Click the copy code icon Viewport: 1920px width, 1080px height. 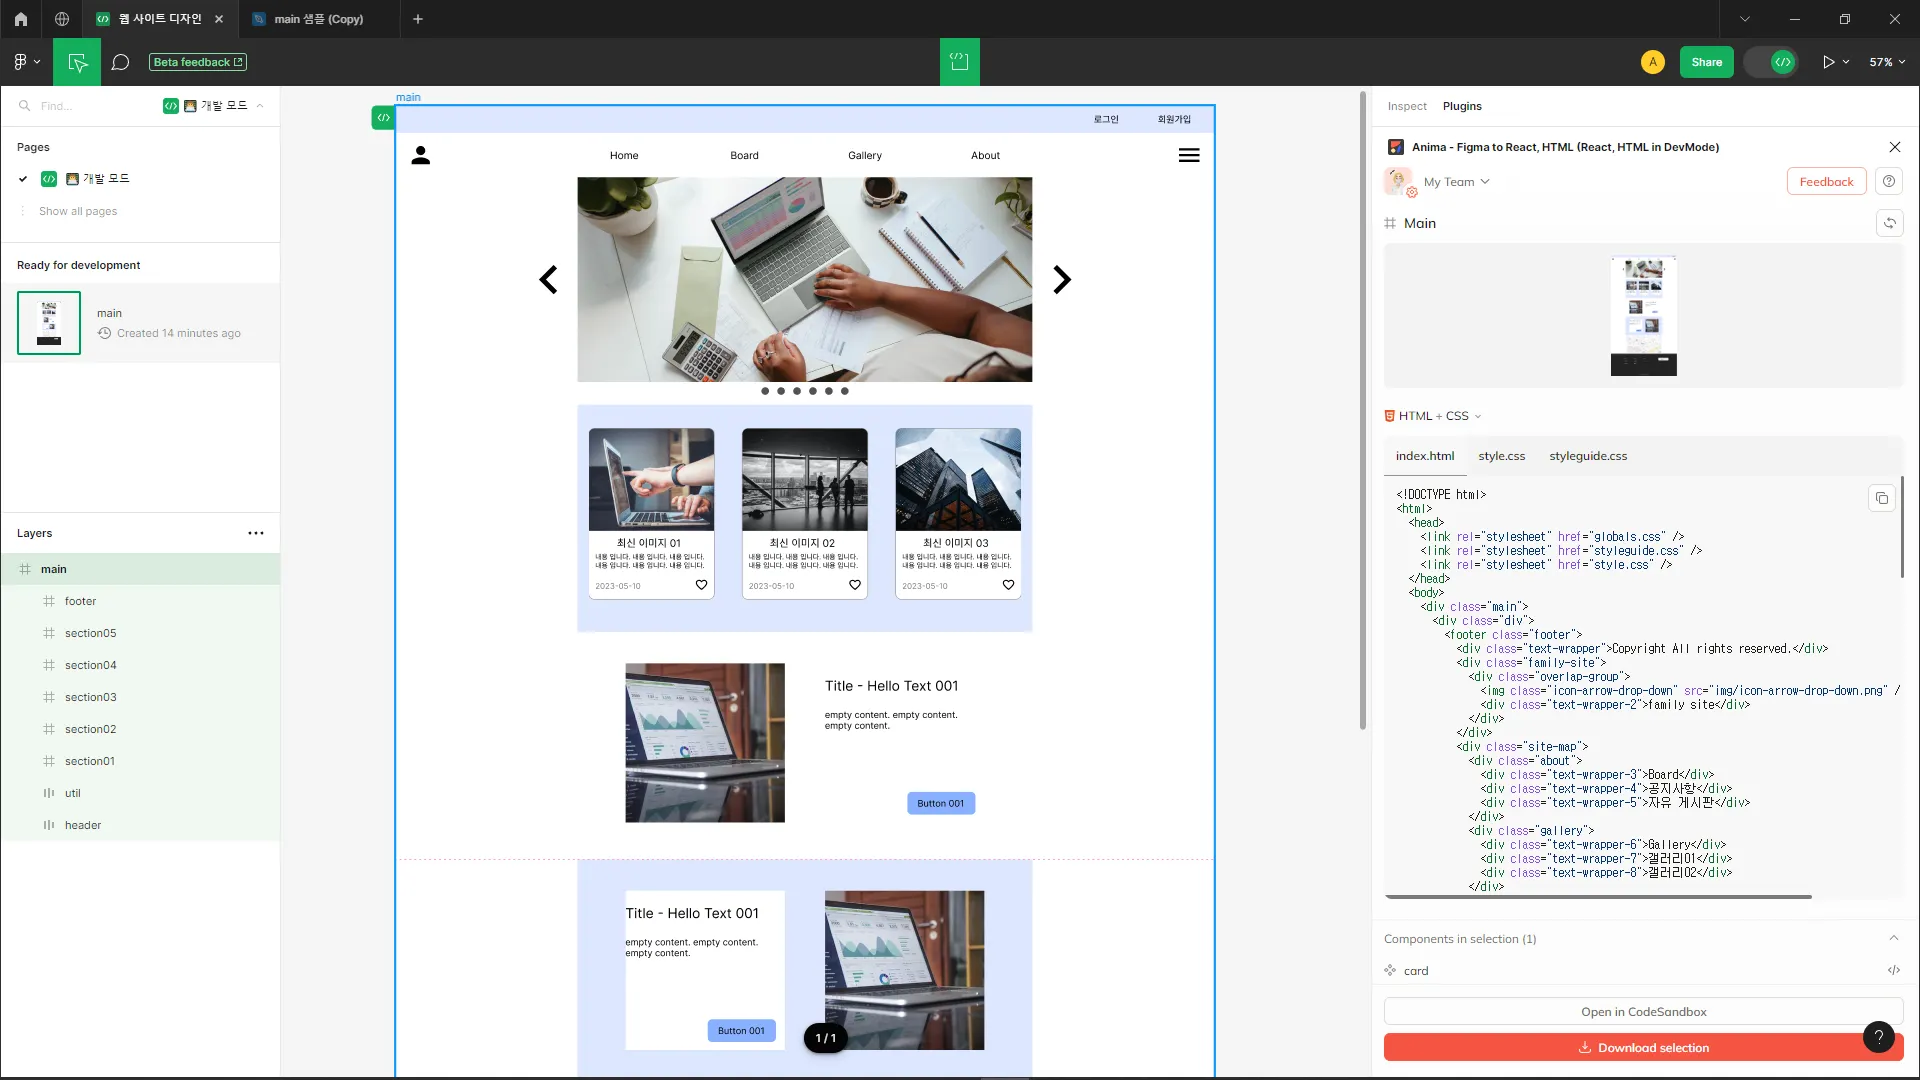click(x=1881, y=498)
